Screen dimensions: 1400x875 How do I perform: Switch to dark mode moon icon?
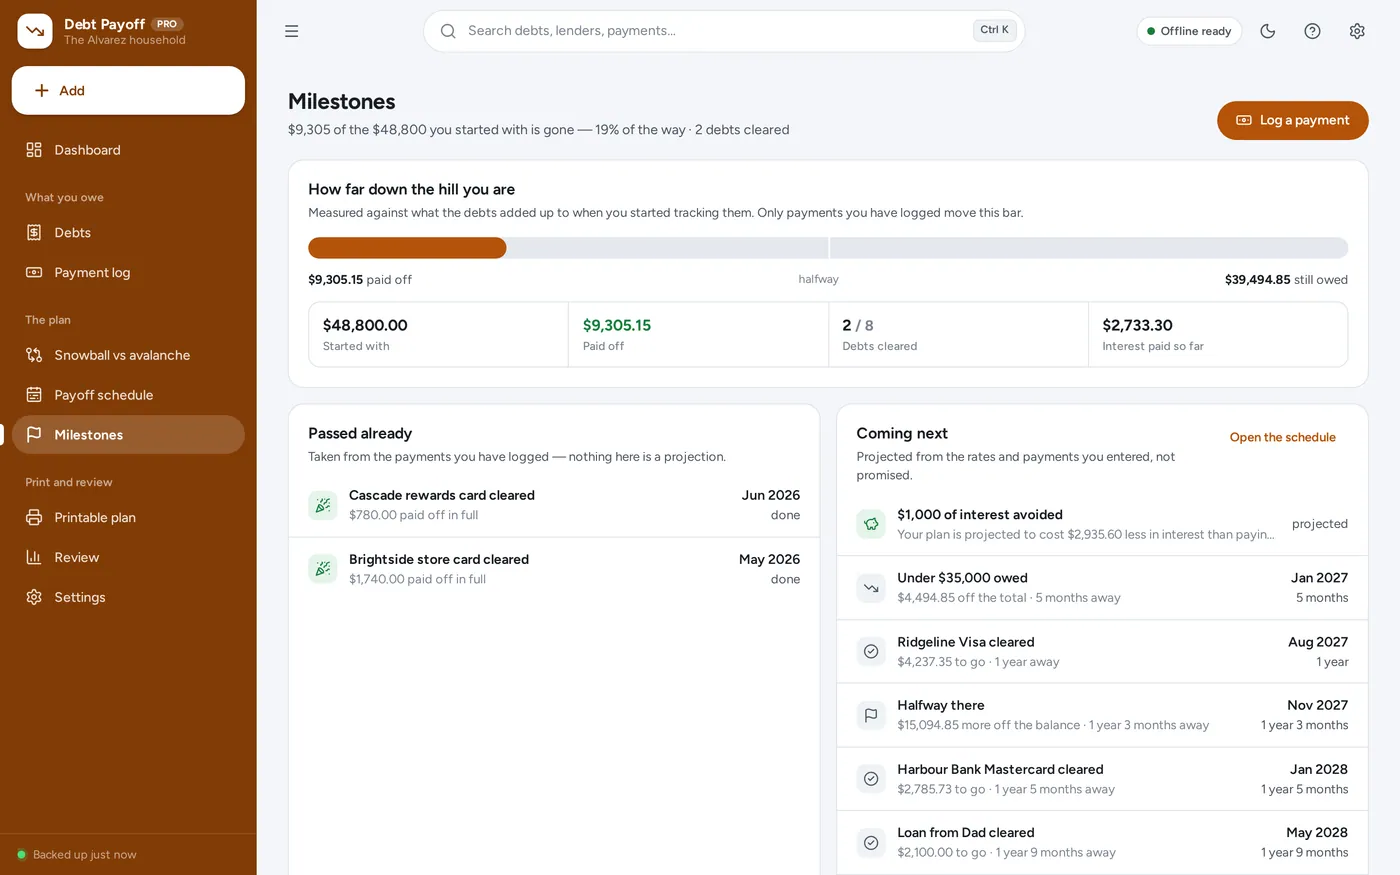(1268, 31)
